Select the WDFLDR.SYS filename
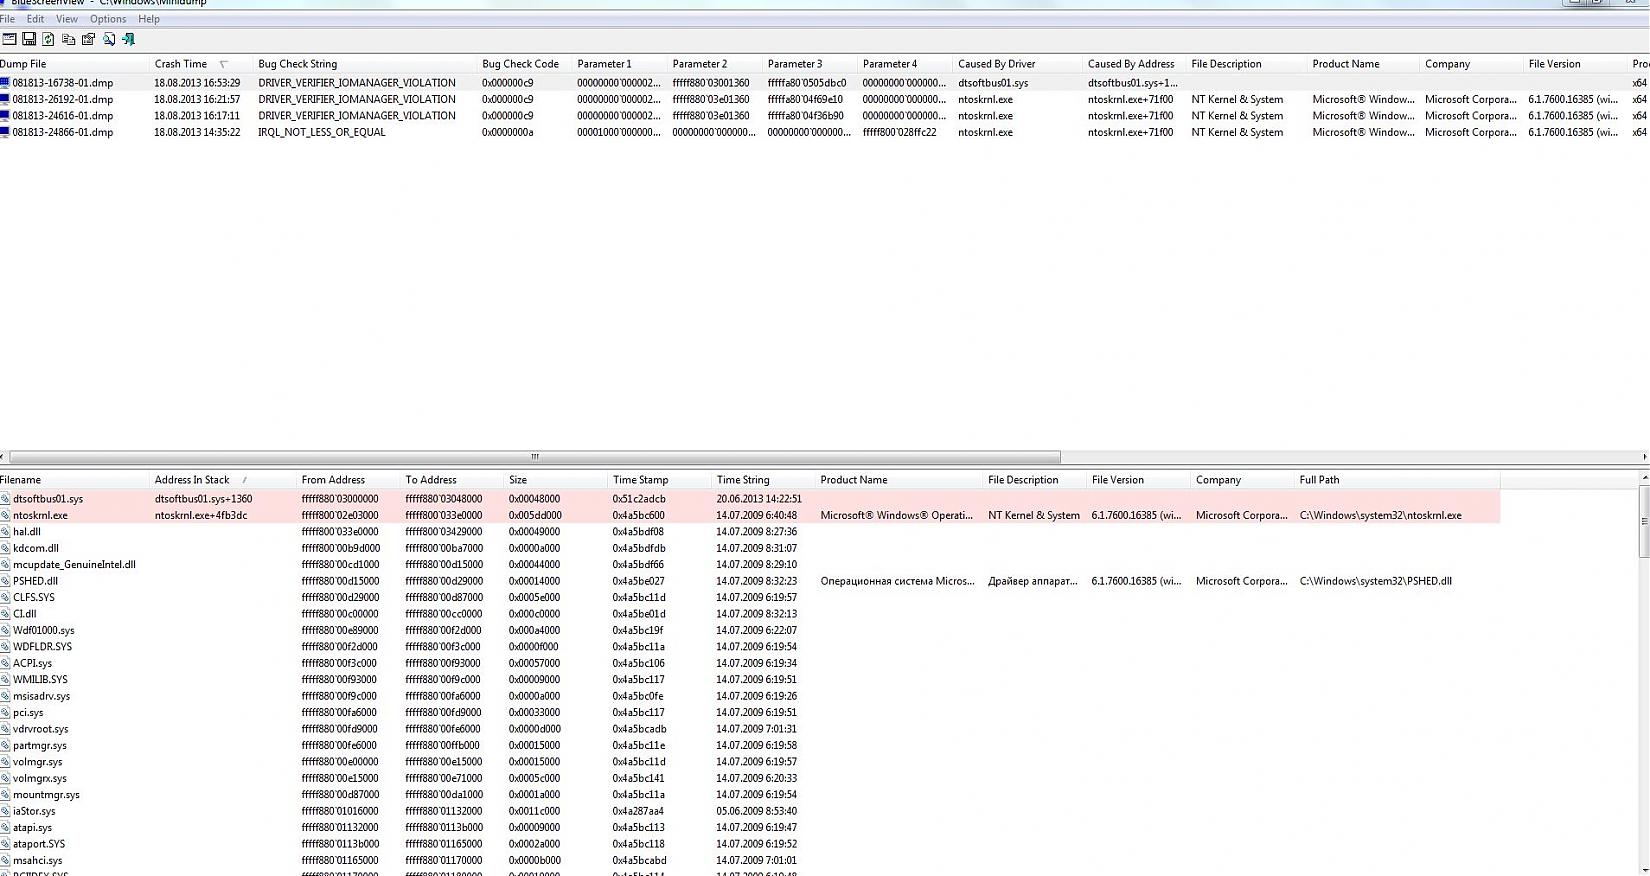 pyautogui.click(x=42, y=647)
